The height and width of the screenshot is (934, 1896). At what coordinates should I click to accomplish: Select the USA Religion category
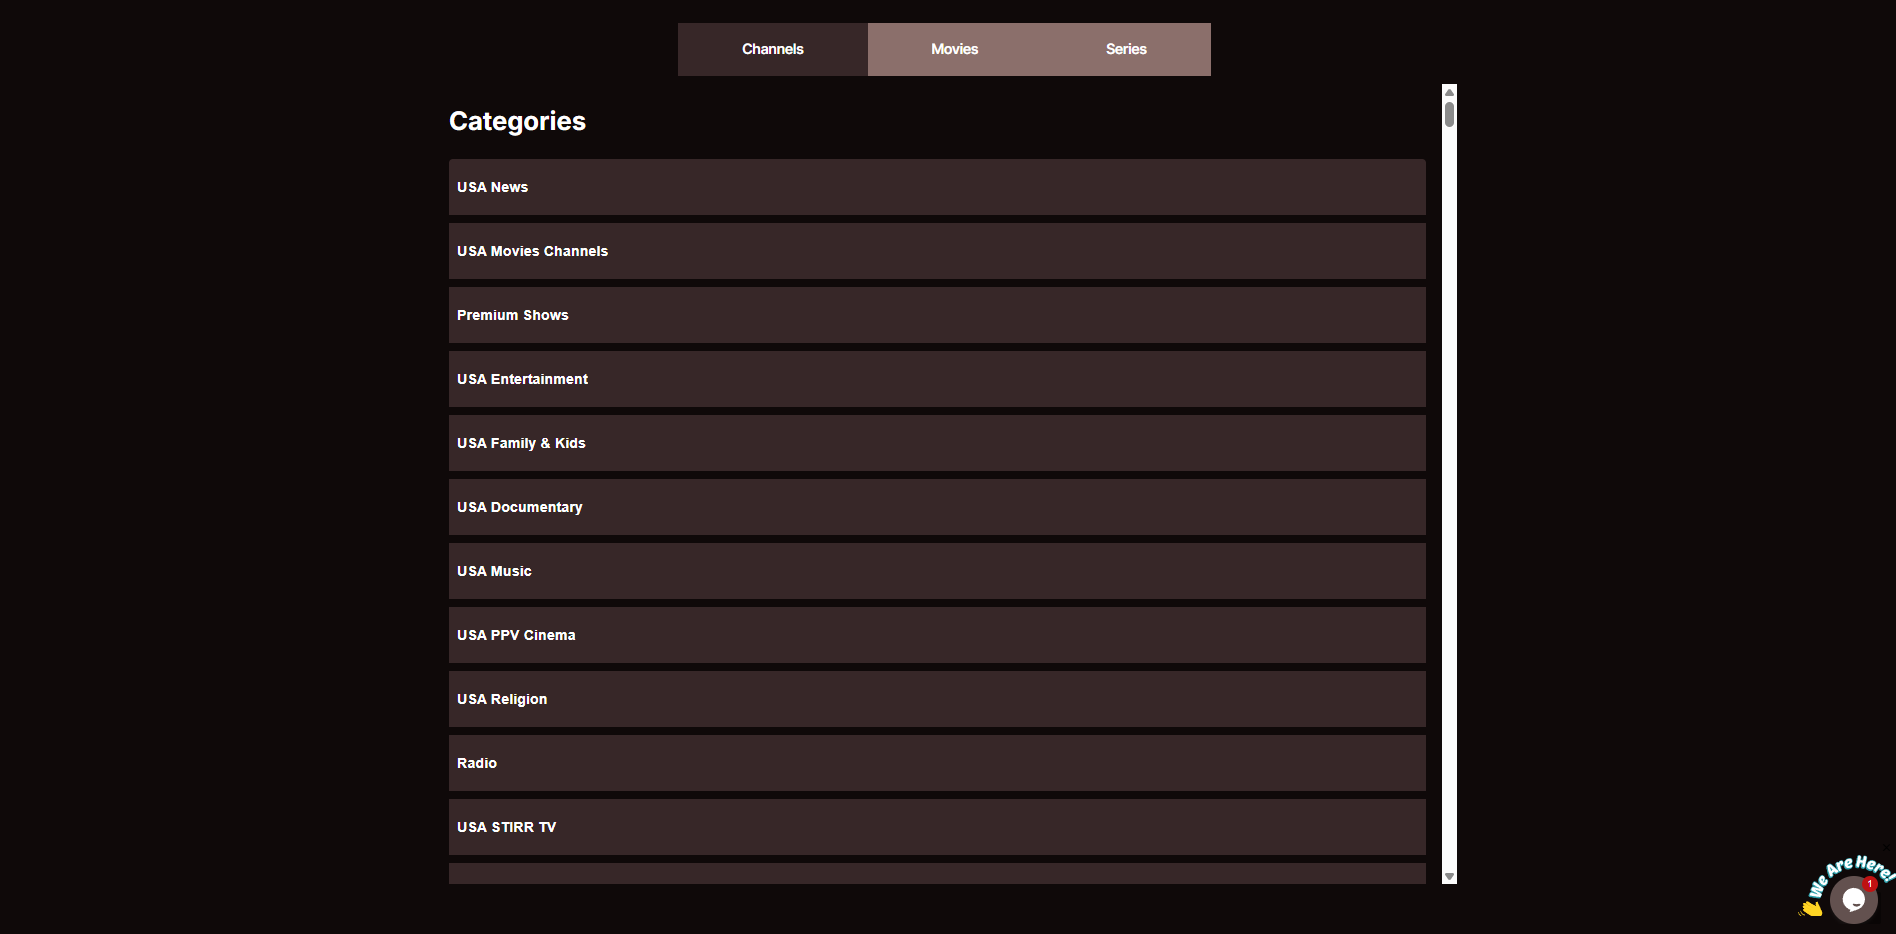pyautogui.click(x=937, y=699)
